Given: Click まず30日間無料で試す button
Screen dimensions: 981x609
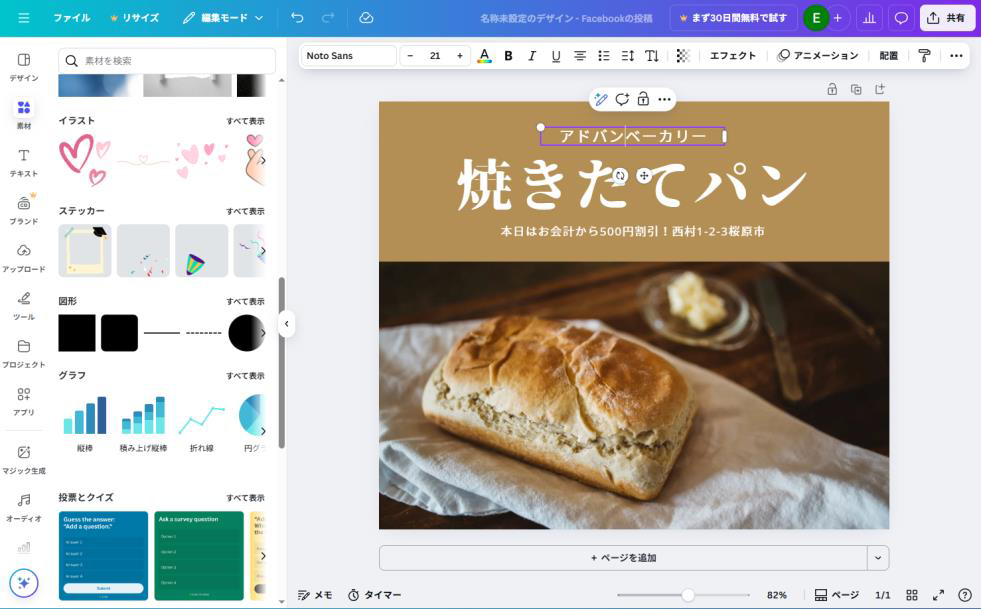Looking at the screenshot, I should coord(733,18).
